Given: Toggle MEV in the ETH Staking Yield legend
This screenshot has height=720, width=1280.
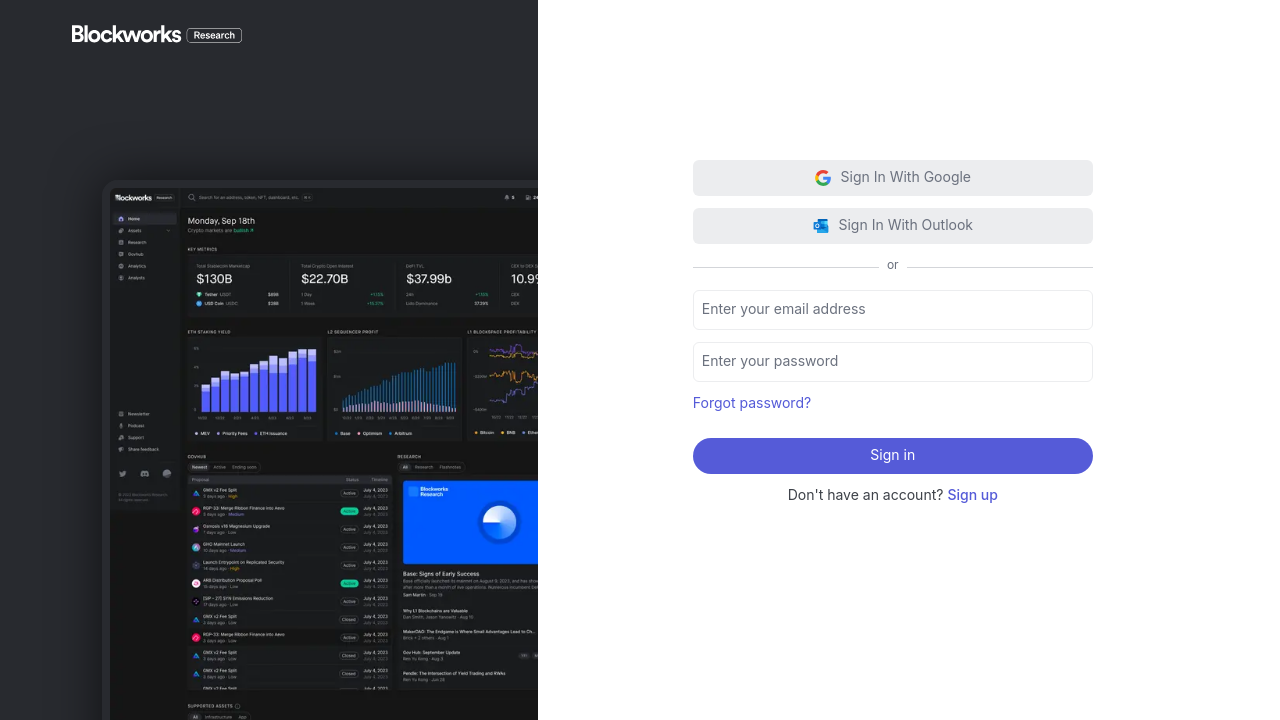Looking at the screenshot, I should pyautogui.click(x=205, y=433).
